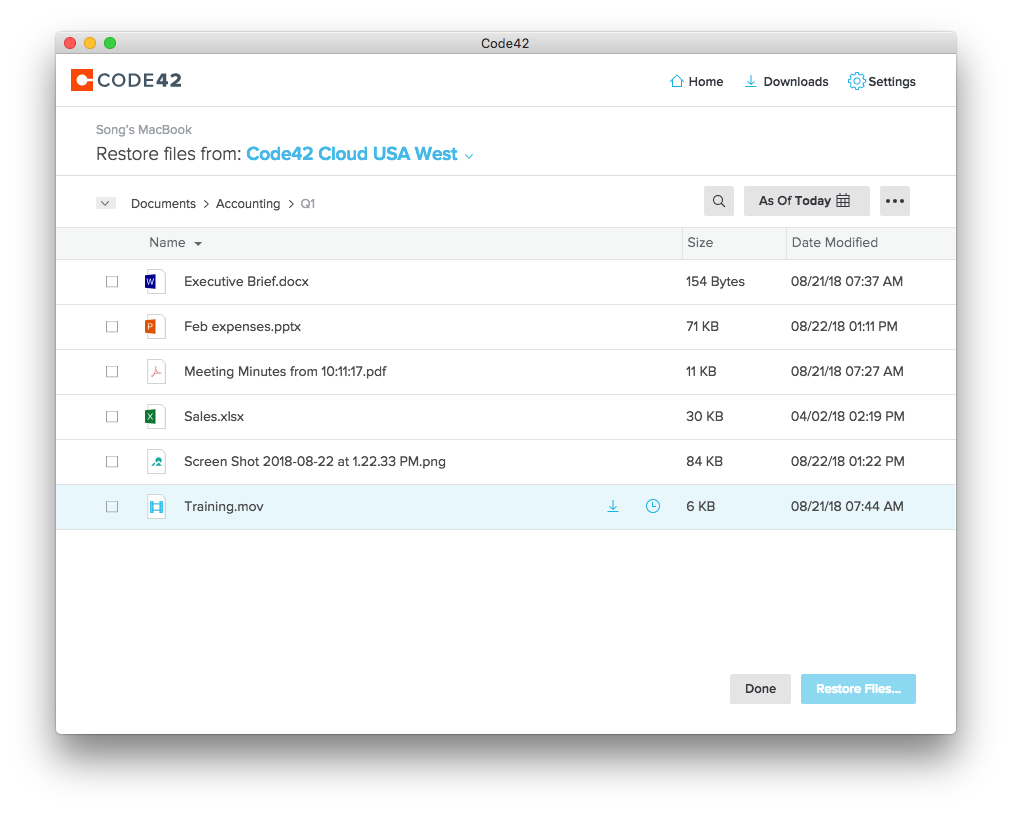1012x814 pixels.
Task: Open the As Of Today date picker
Action: (806, 201)
